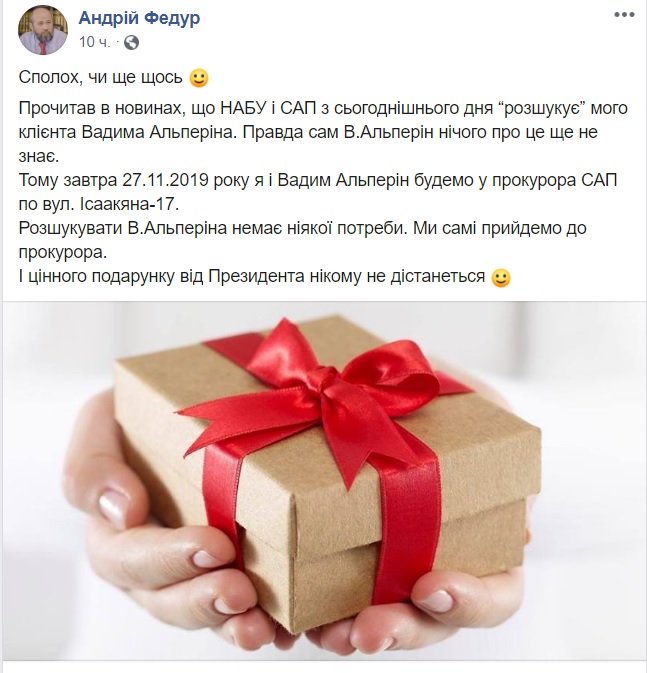Click the smiley emoji after "чи ще щось"
The height and width of the screenshot is (673, 647).
[199, 78]
